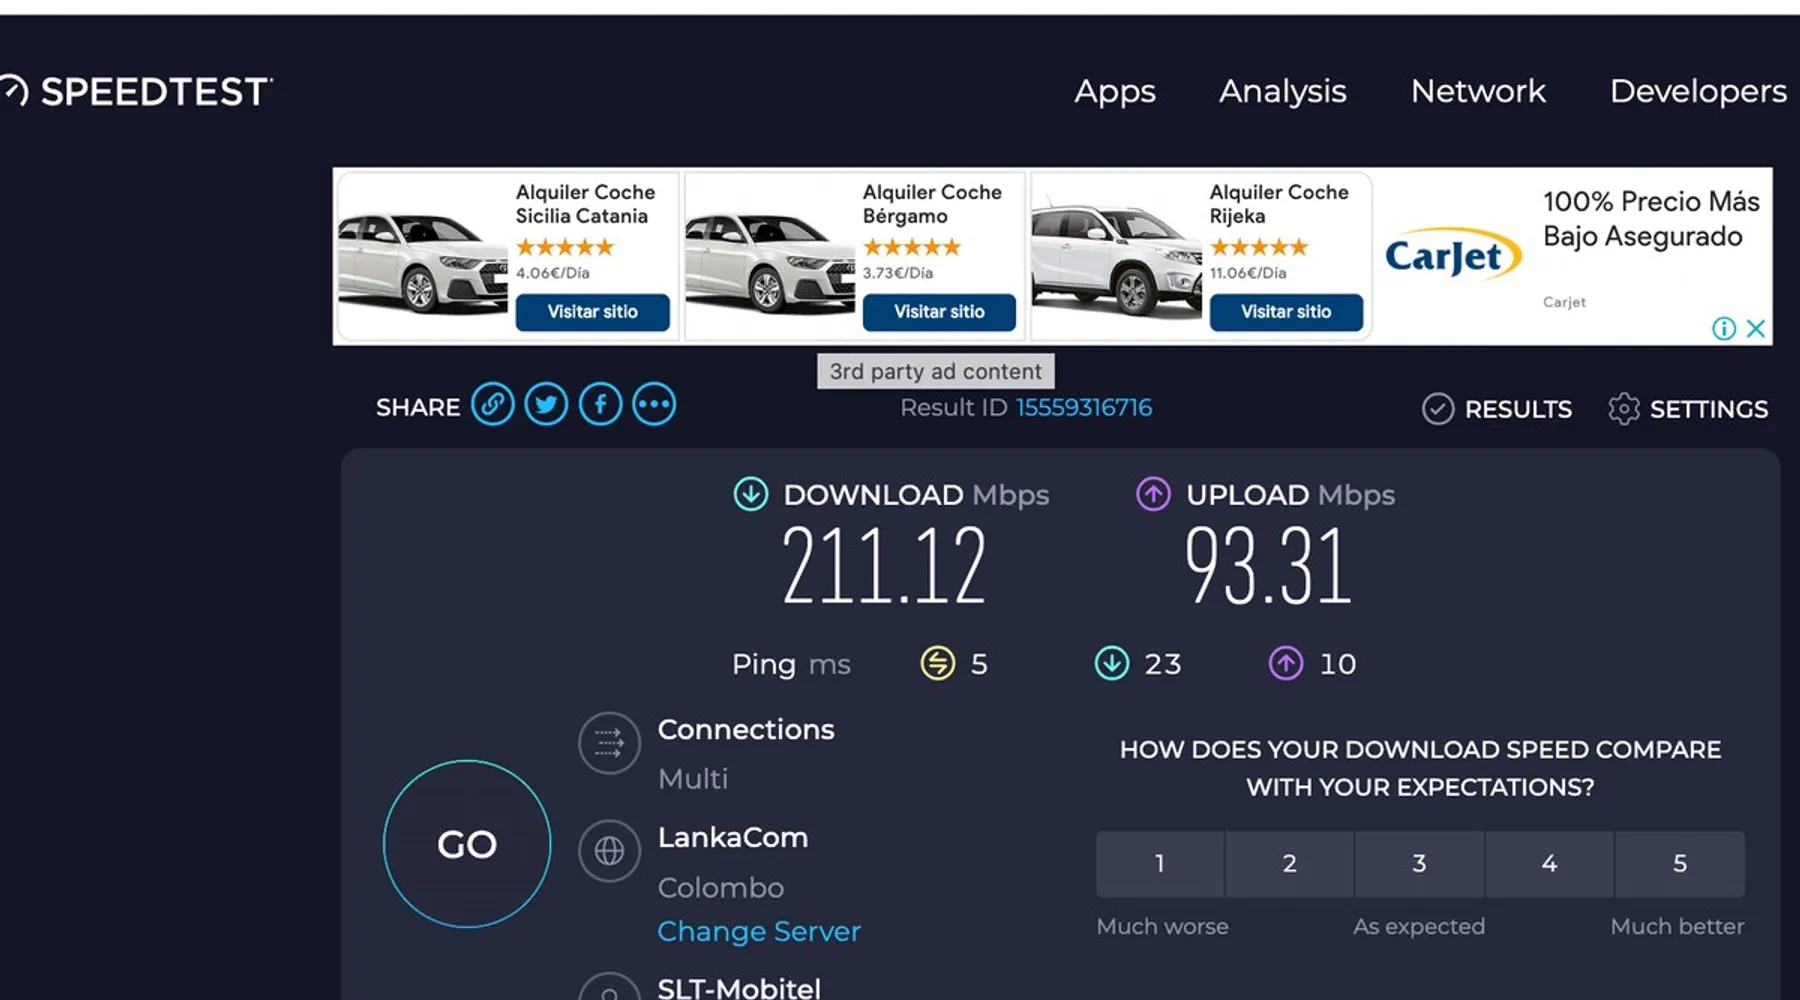Click the ad info icon
This screenshot has height=1000, width=1800.
(x=1723, y=328)
